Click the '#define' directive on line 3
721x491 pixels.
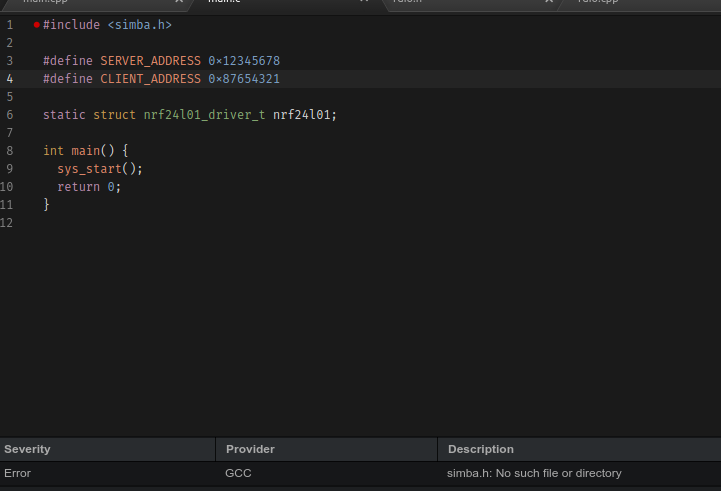click(x=68, y=61)
